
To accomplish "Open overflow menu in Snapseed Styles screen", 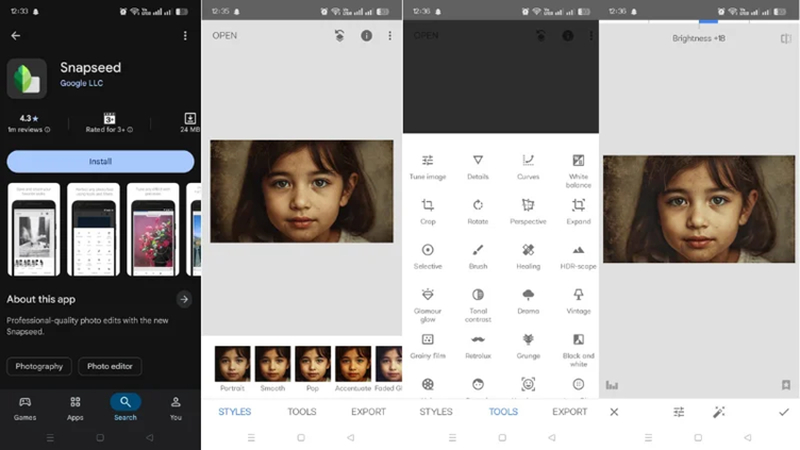I will 390,36.
